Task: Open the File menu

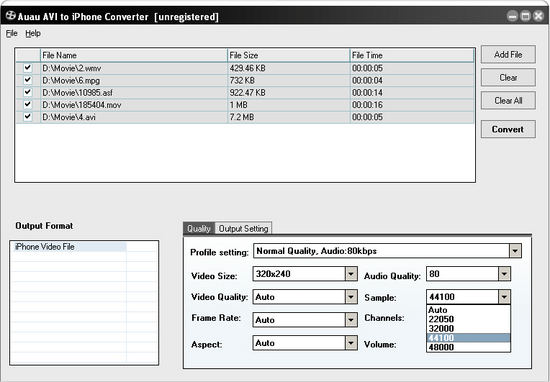Action: click(x=12, y=33)
